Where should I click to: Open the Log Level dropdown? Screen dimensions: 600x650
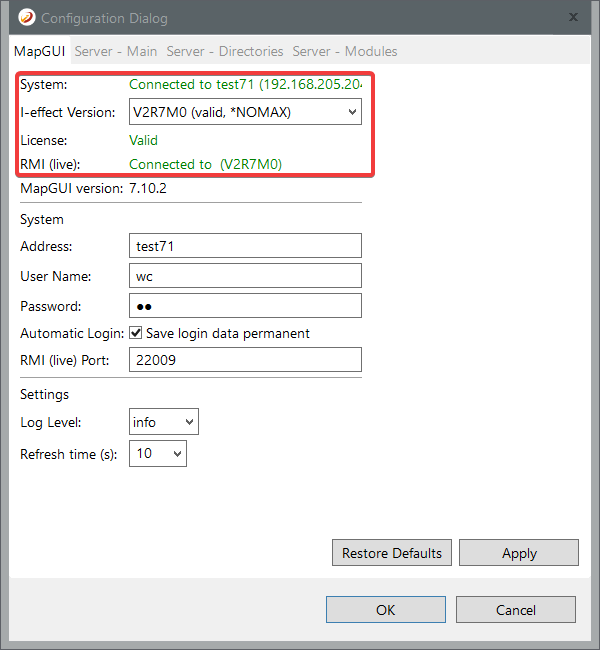[164, 422]
